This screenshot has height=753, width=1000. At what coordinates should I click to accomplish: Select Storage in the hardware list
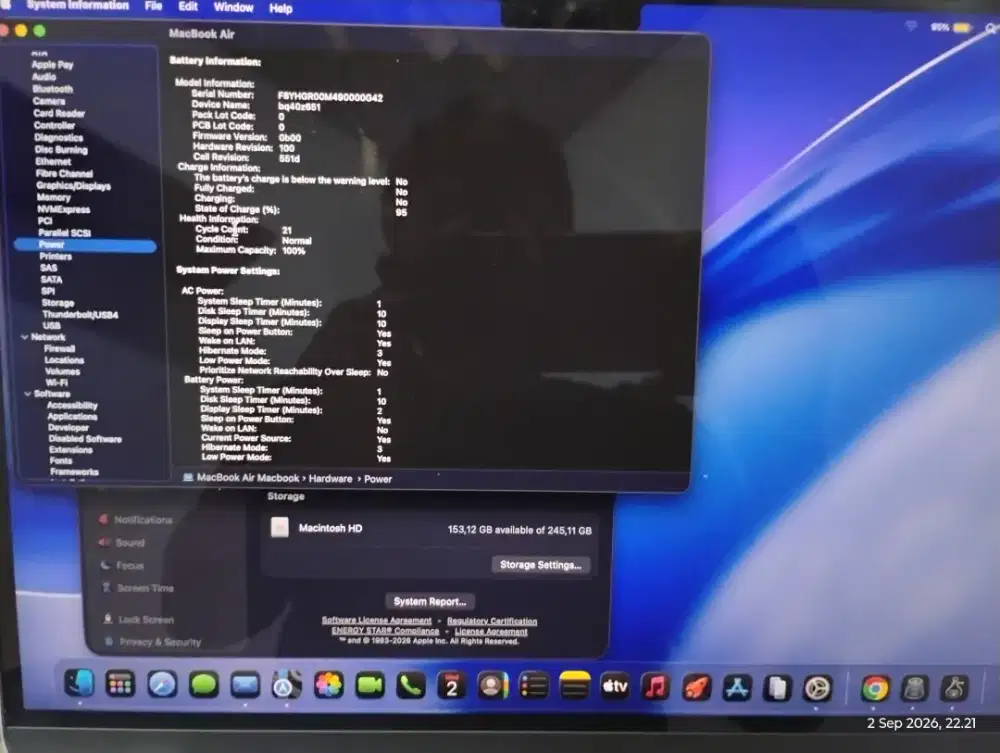58,303
